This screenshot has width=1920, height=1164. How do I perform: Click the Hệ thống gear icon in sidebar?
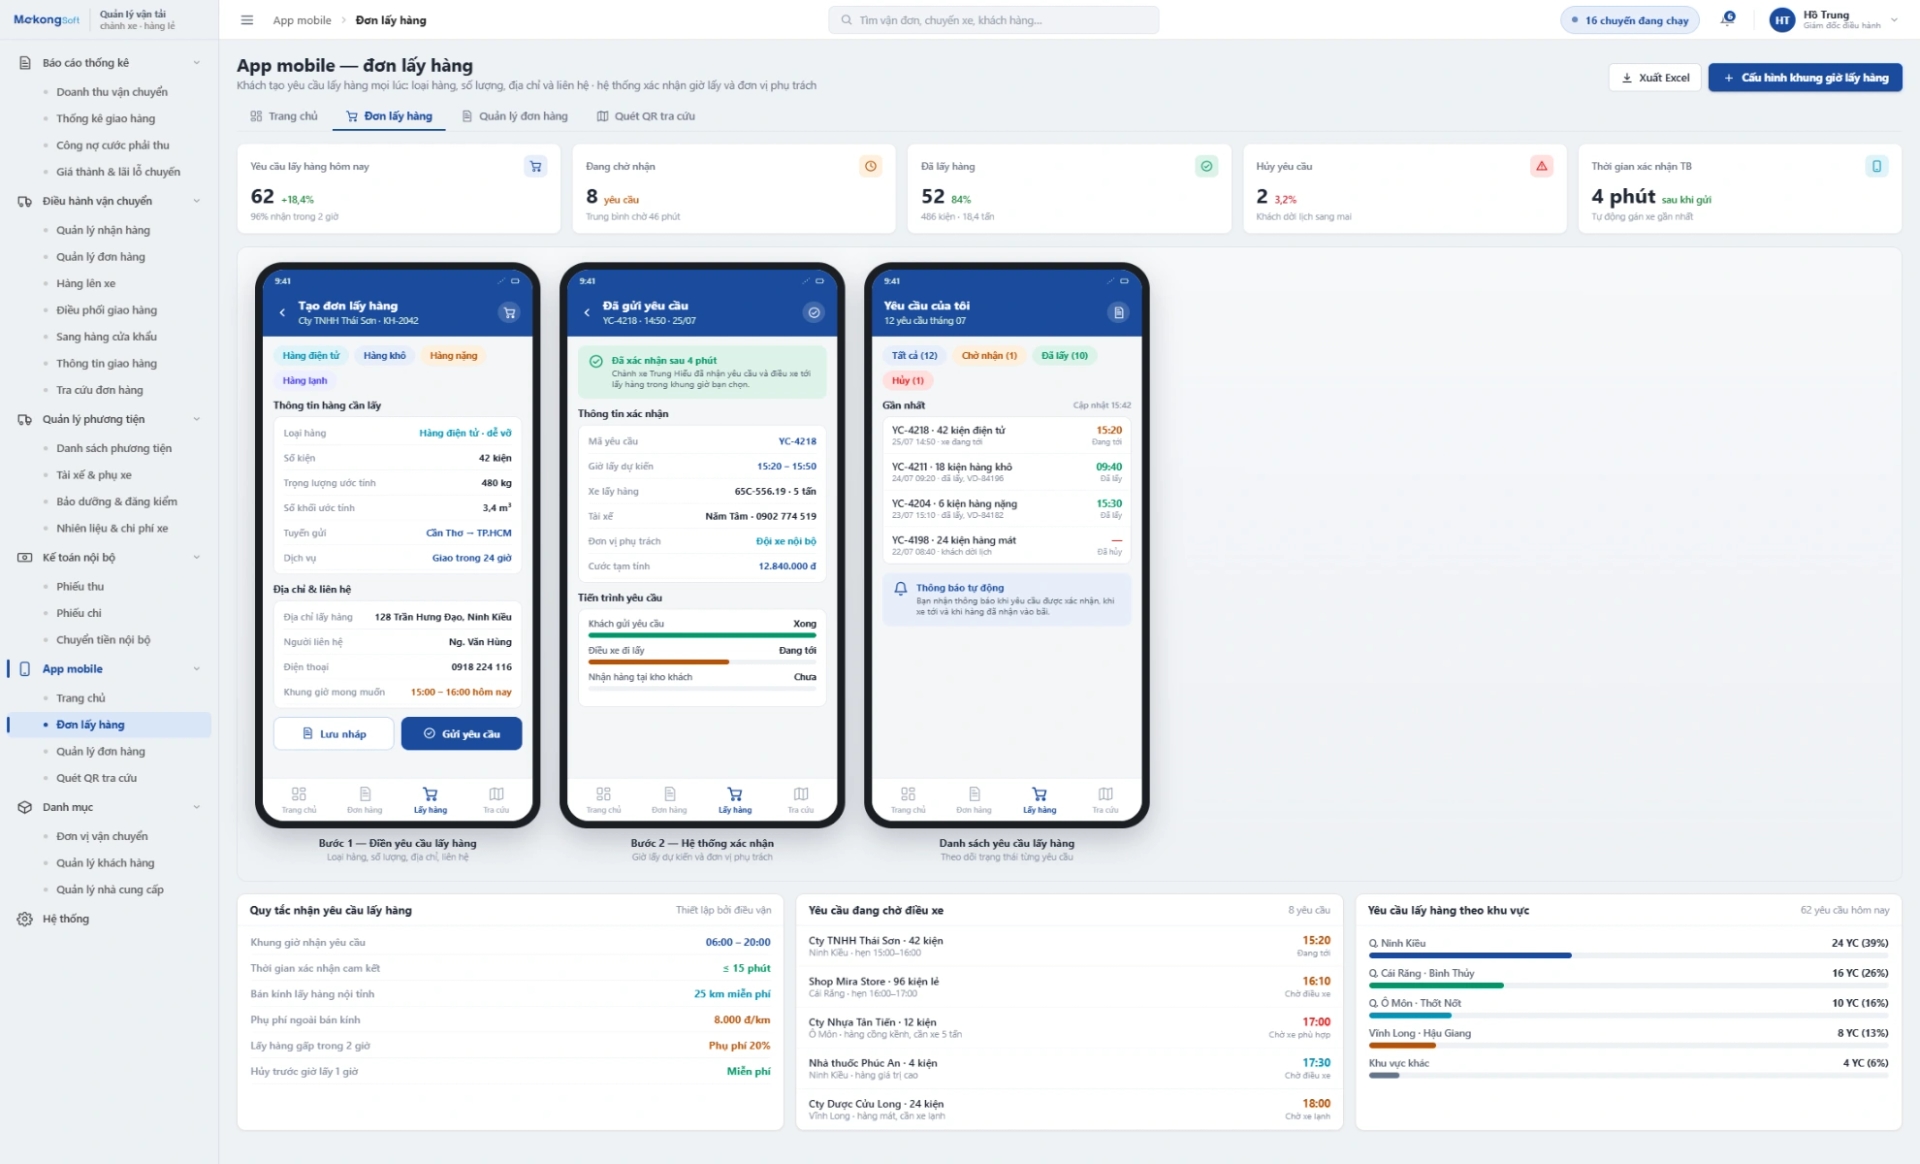coord(25,919)
